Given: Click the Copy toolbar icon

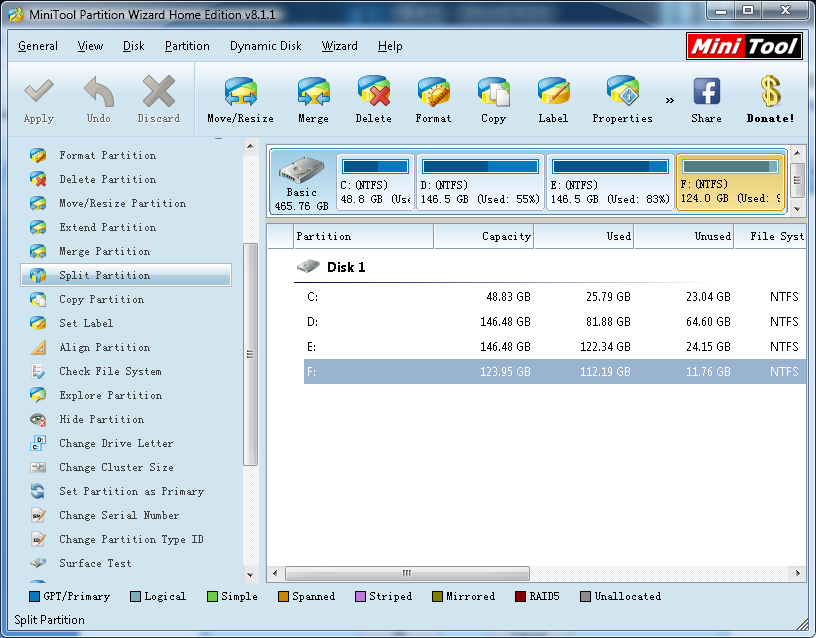Looking at the screenshot, I should click(x=493, y=92).
